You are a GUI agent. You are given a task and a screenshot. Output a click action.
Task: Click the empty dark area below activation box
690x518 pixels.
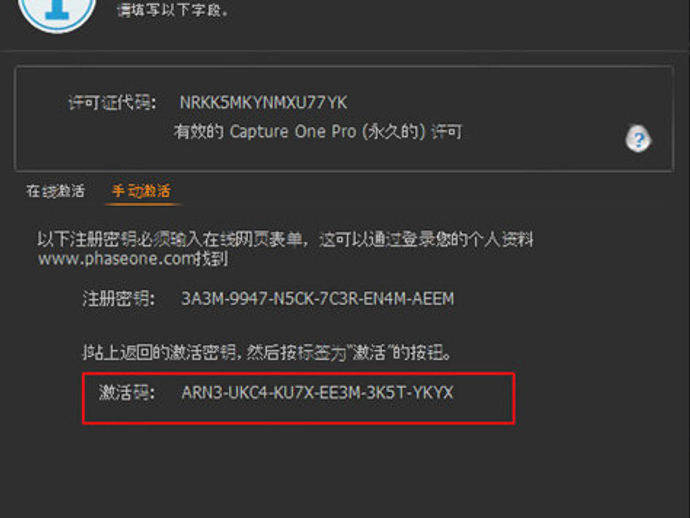click(345, 471)
